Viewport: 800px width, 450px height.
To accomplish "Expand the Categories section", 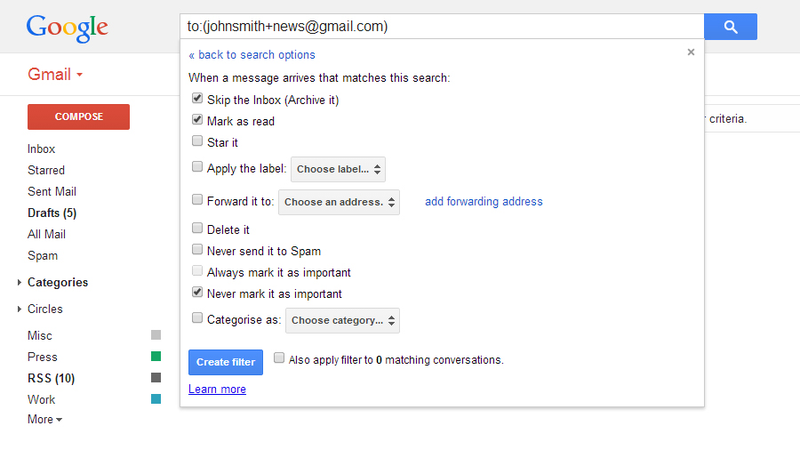I will 19,282.
